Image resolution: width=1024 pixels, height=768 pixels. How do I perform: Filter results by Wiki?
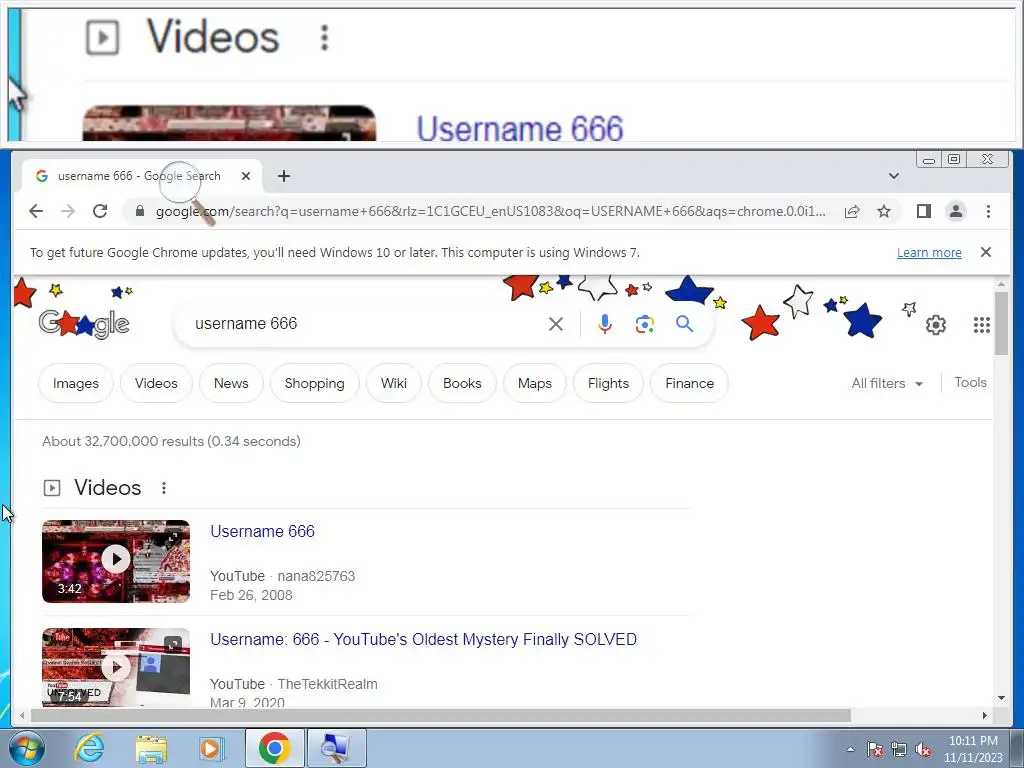pyautogui.click(x=394, y=383)
